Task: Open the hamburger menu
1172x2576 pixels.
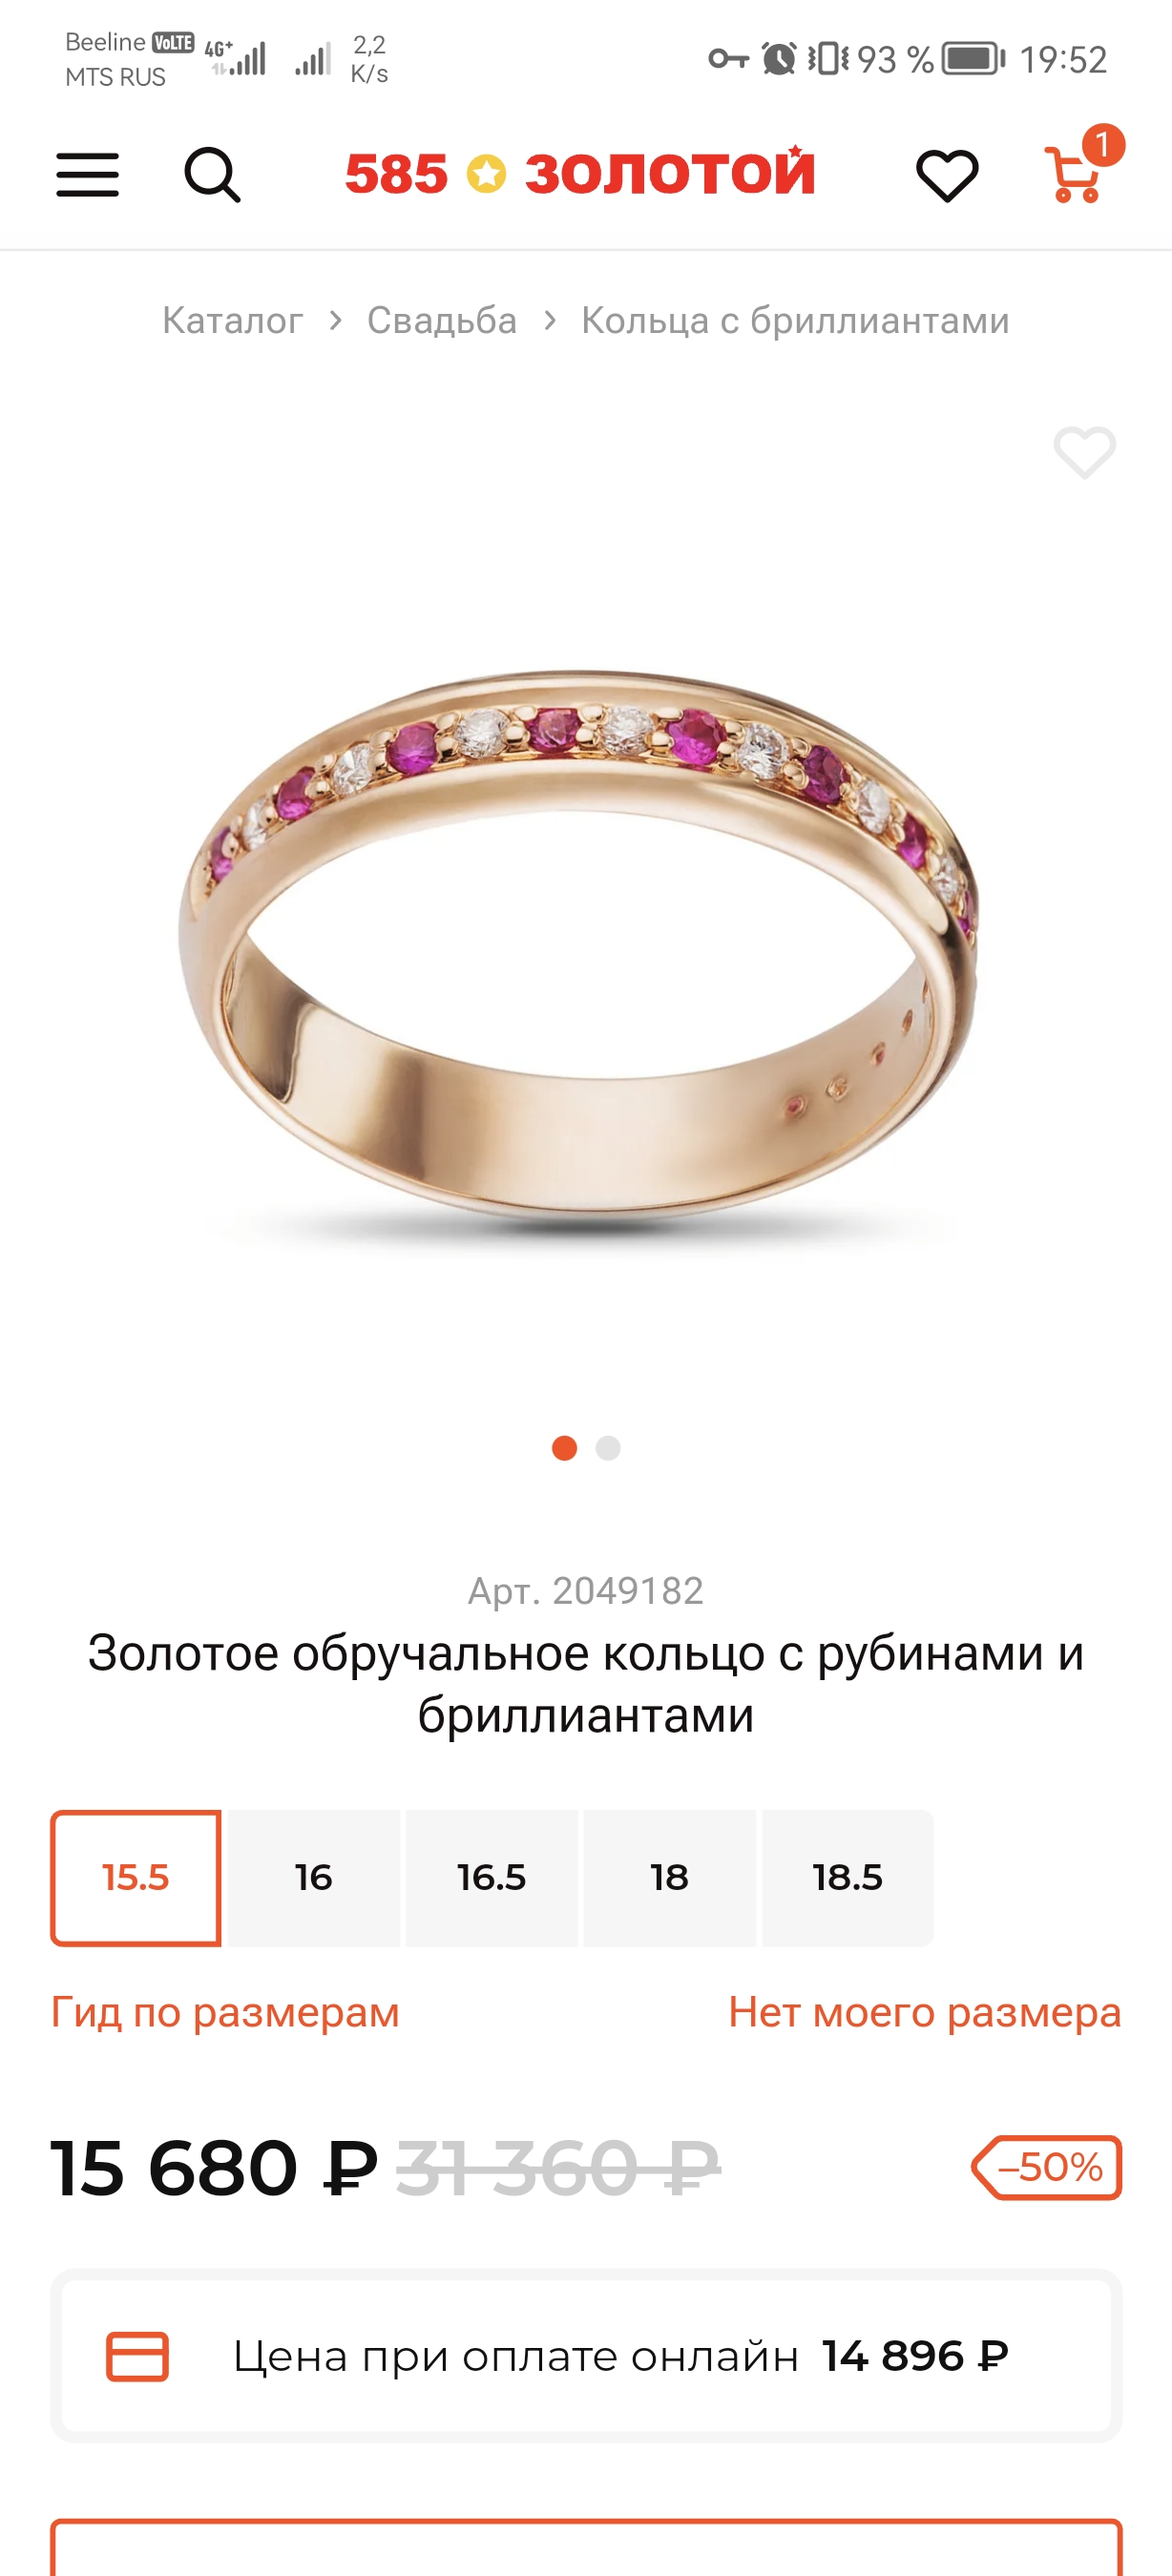Action: [87, 175]
